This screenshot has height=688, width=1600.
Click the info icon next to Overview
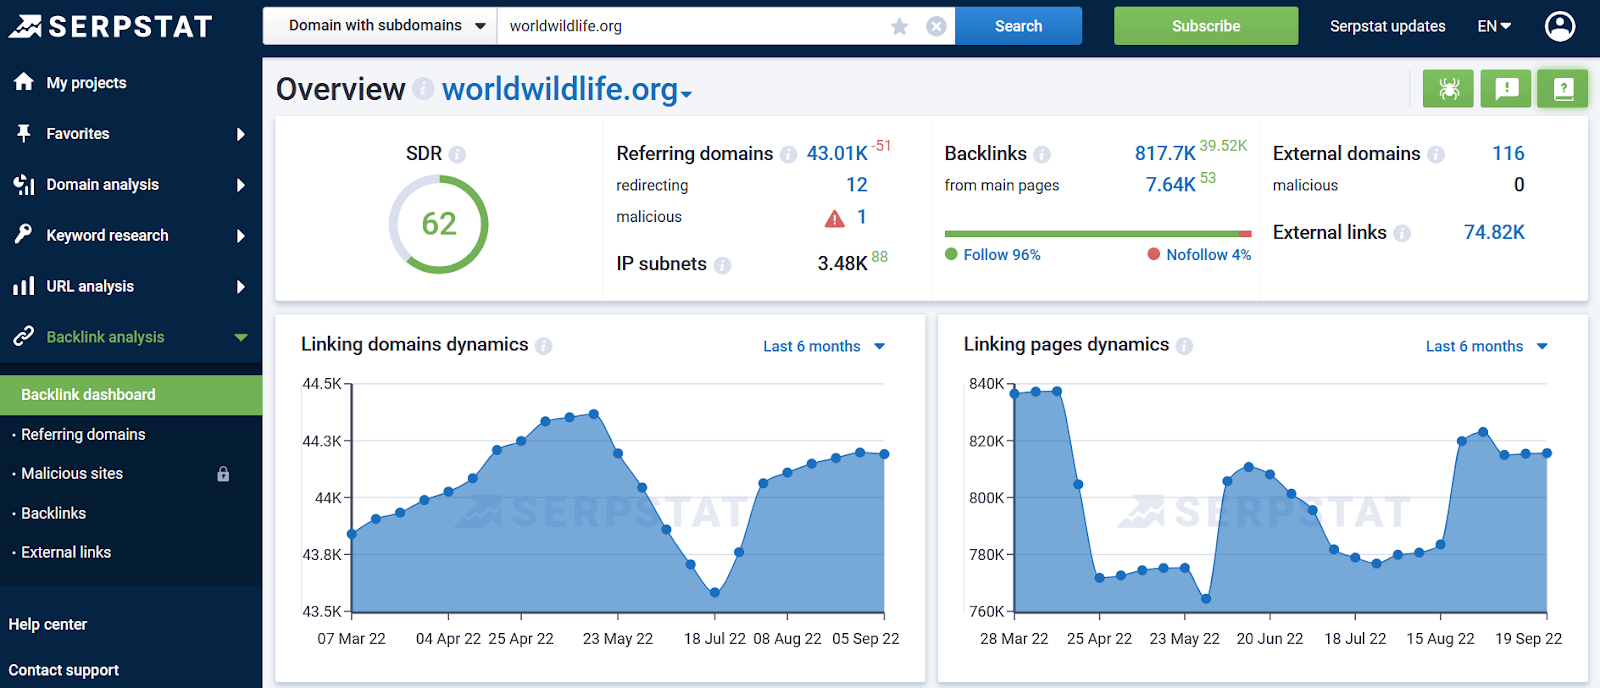[x=423, y=89]
